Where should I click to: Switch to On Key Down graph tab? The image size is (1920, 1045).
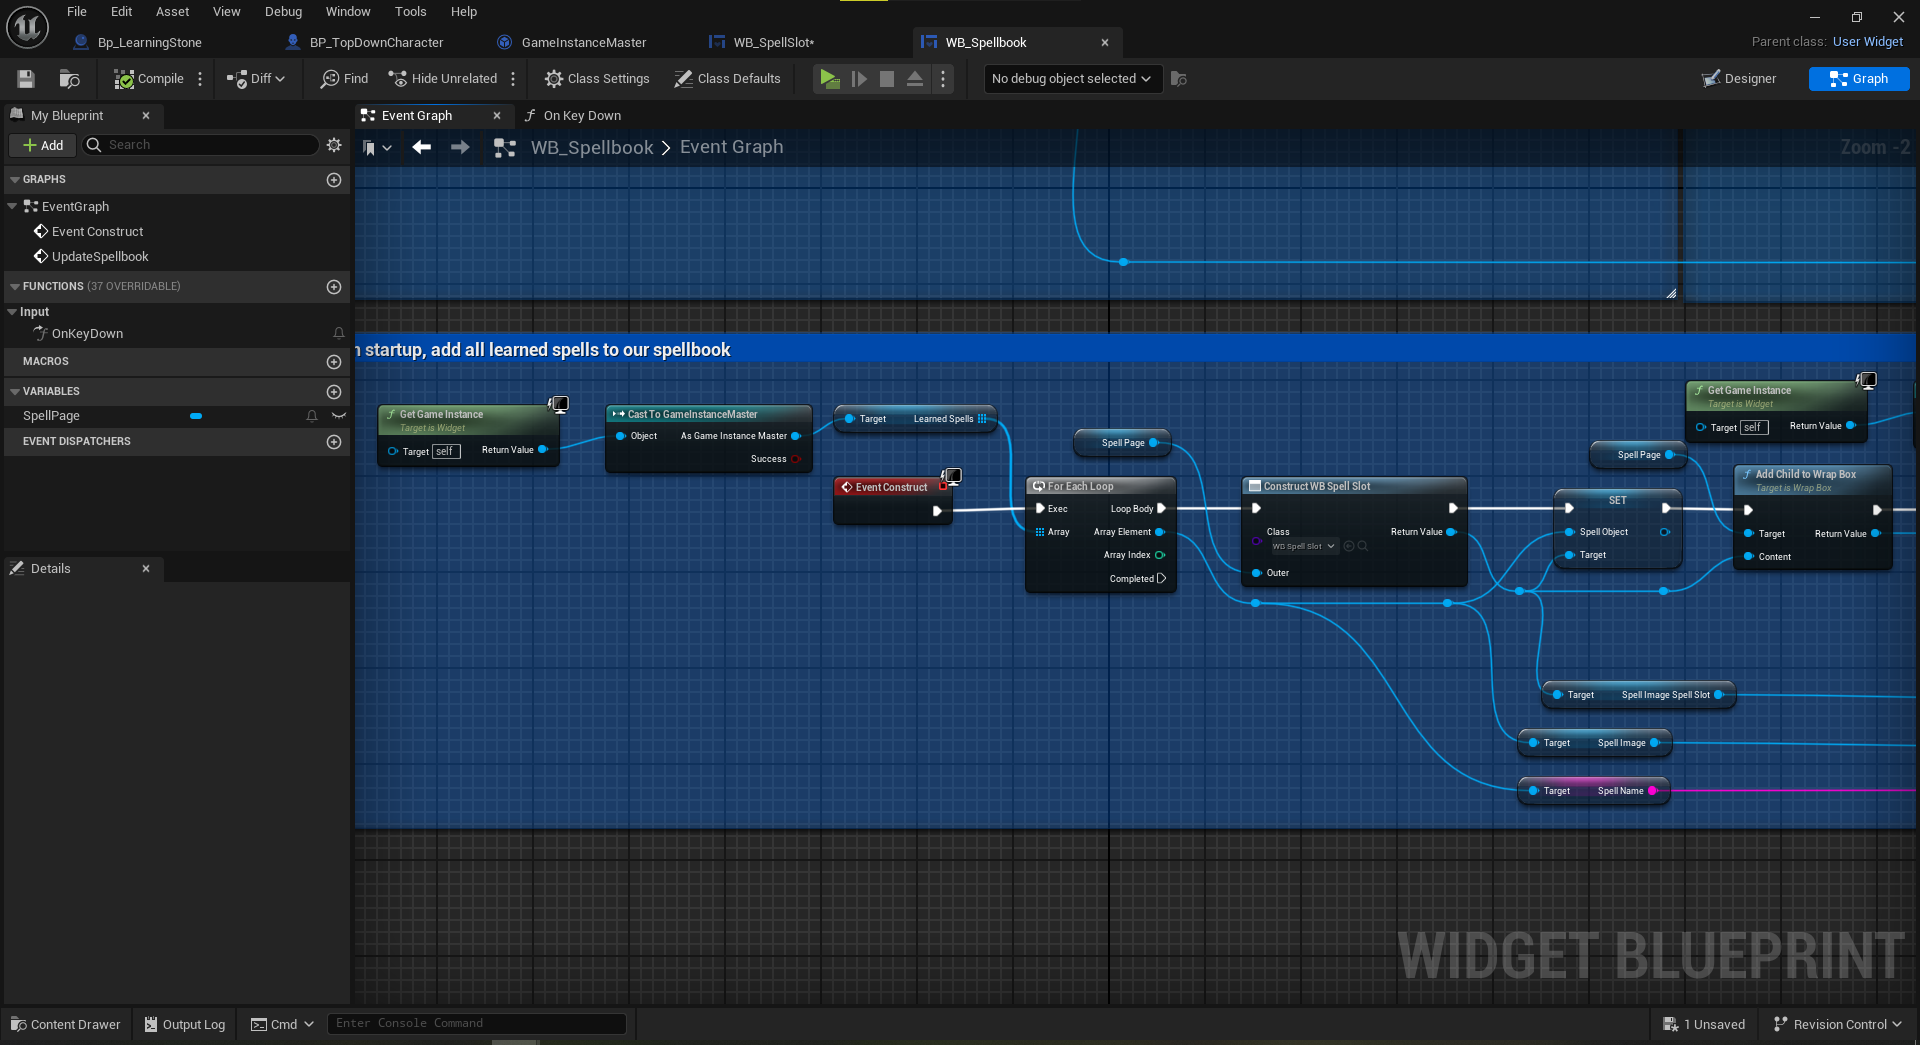[582, 116]
